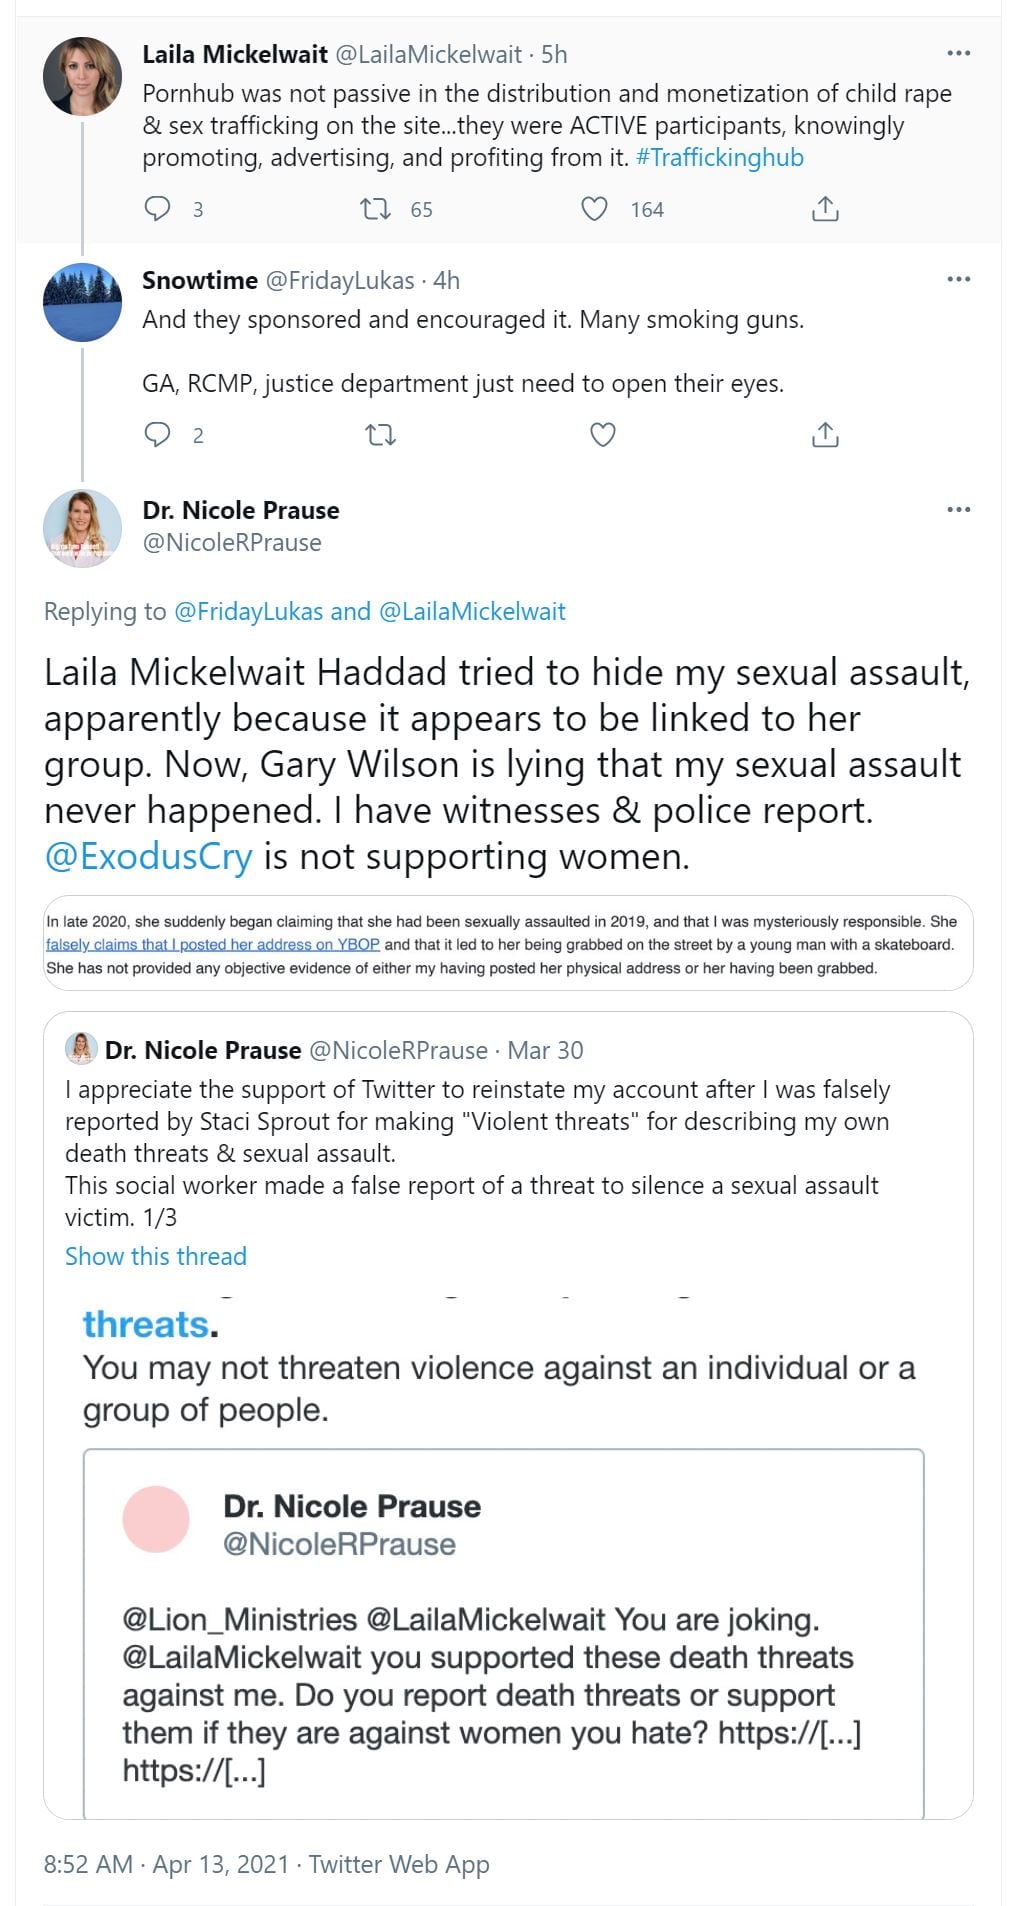Share Snowtime's tweet
1018x1906 pixels.
825,435
